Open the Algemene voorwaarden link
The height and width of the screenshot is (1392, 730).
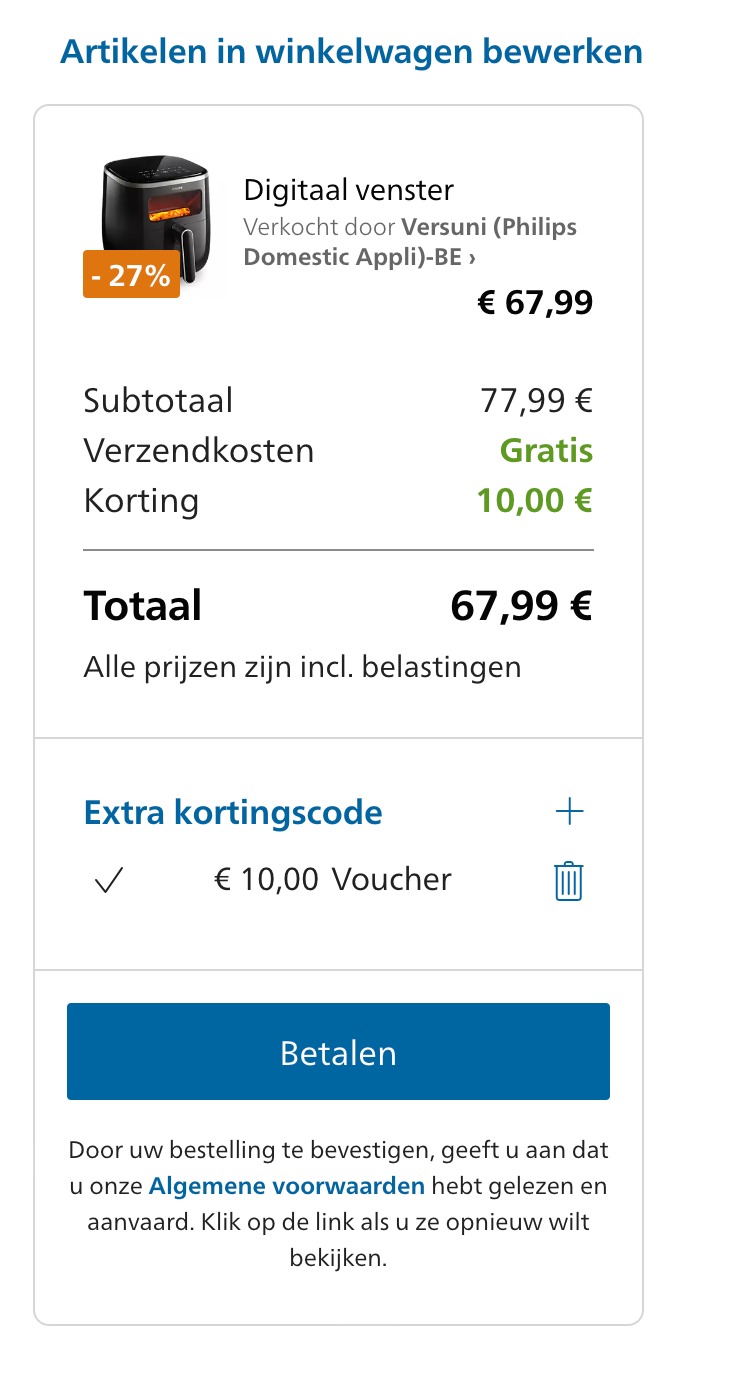click(x=287, y=1186)
